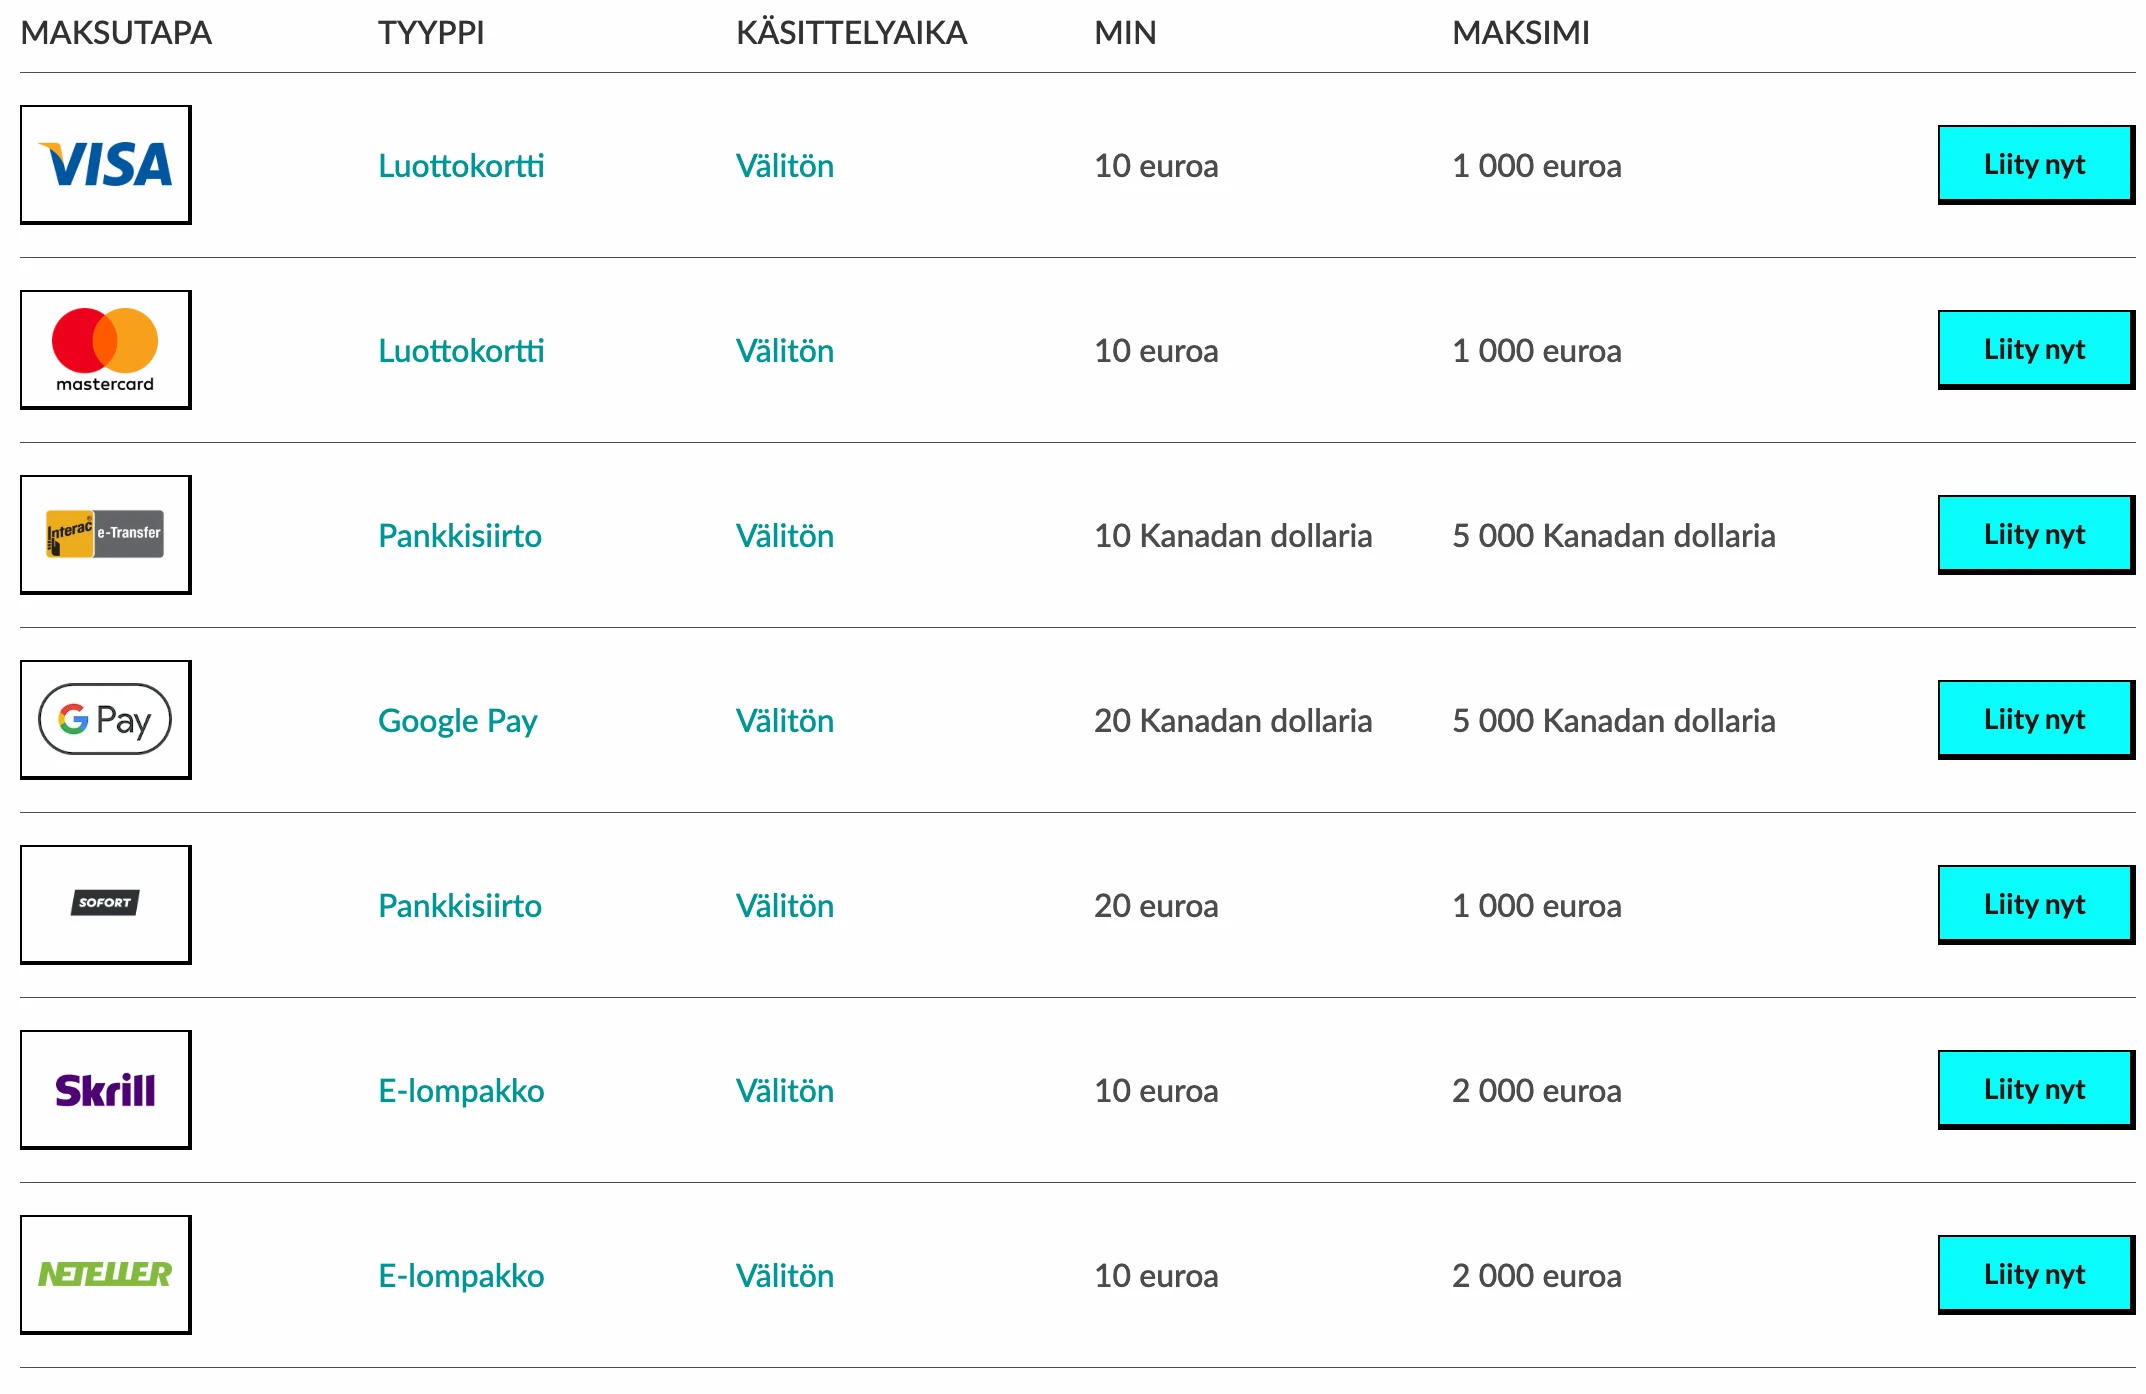This screenshot has width=2146, height=1394.
Task: Select the KÄSITTELYAIKA column header
Action: 851,33
